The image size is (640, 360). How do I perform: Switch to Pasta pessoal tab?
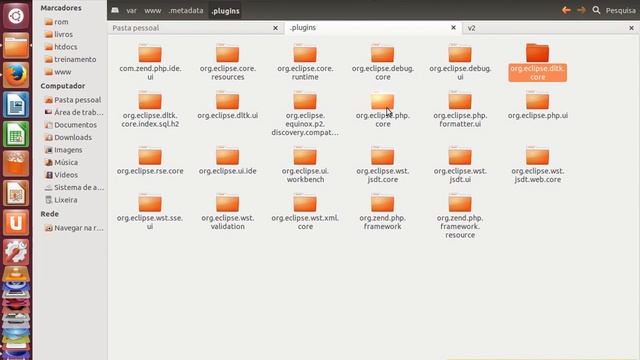click(x=196, y=28)
